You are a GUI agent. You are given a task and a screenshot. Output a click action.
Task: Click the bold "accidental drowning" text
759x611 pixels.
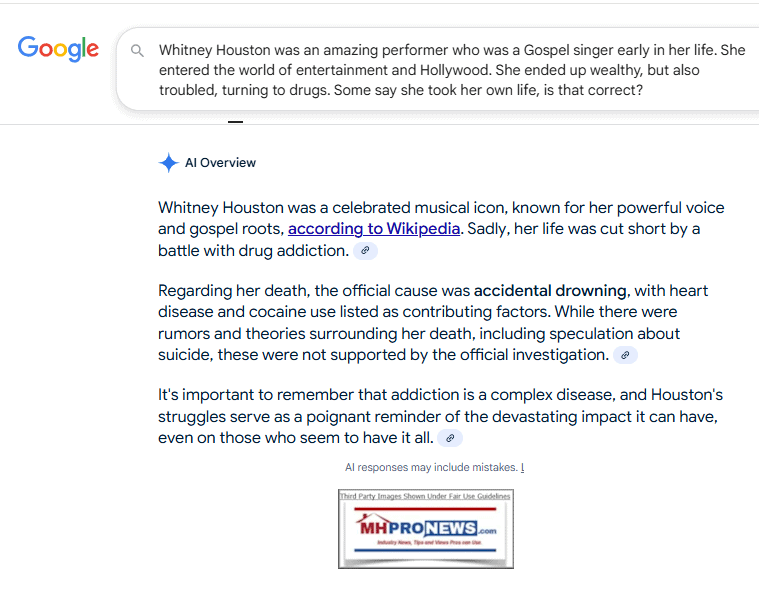tap(550, 291)
